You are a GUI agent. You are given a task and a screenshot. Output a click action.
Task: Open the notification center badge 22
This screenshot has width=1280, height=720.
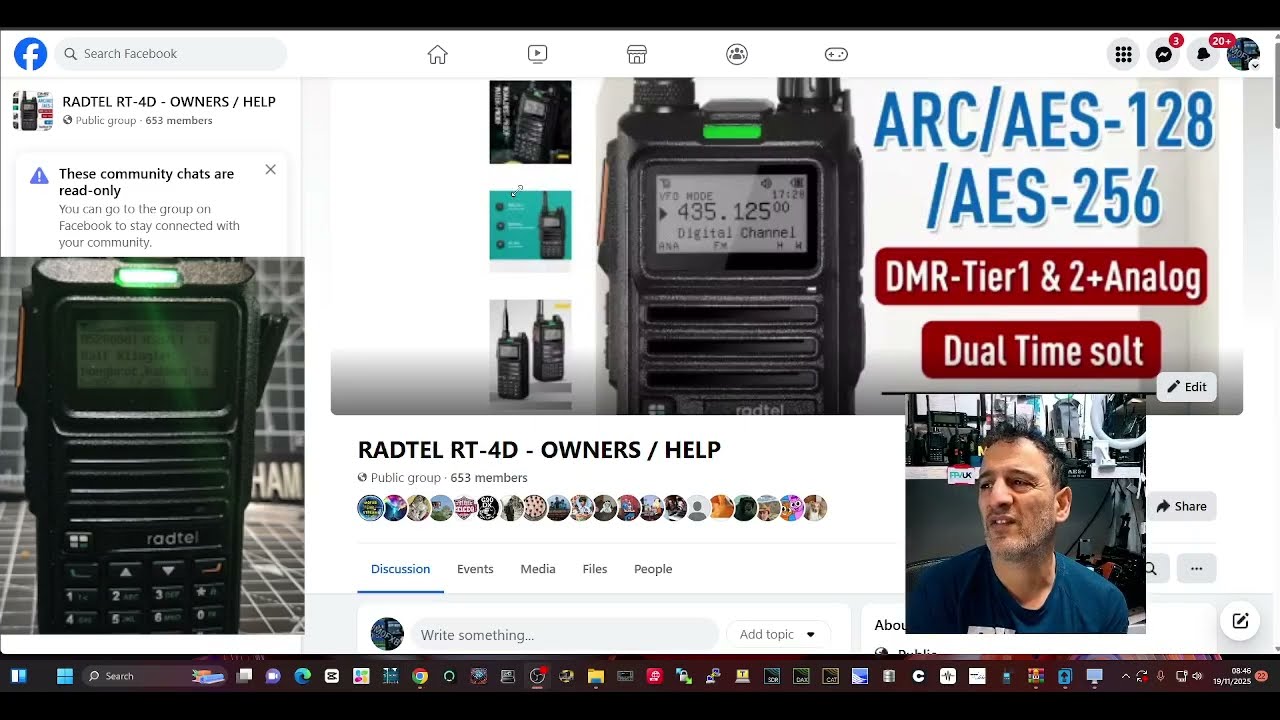(x=1262, y=676)
